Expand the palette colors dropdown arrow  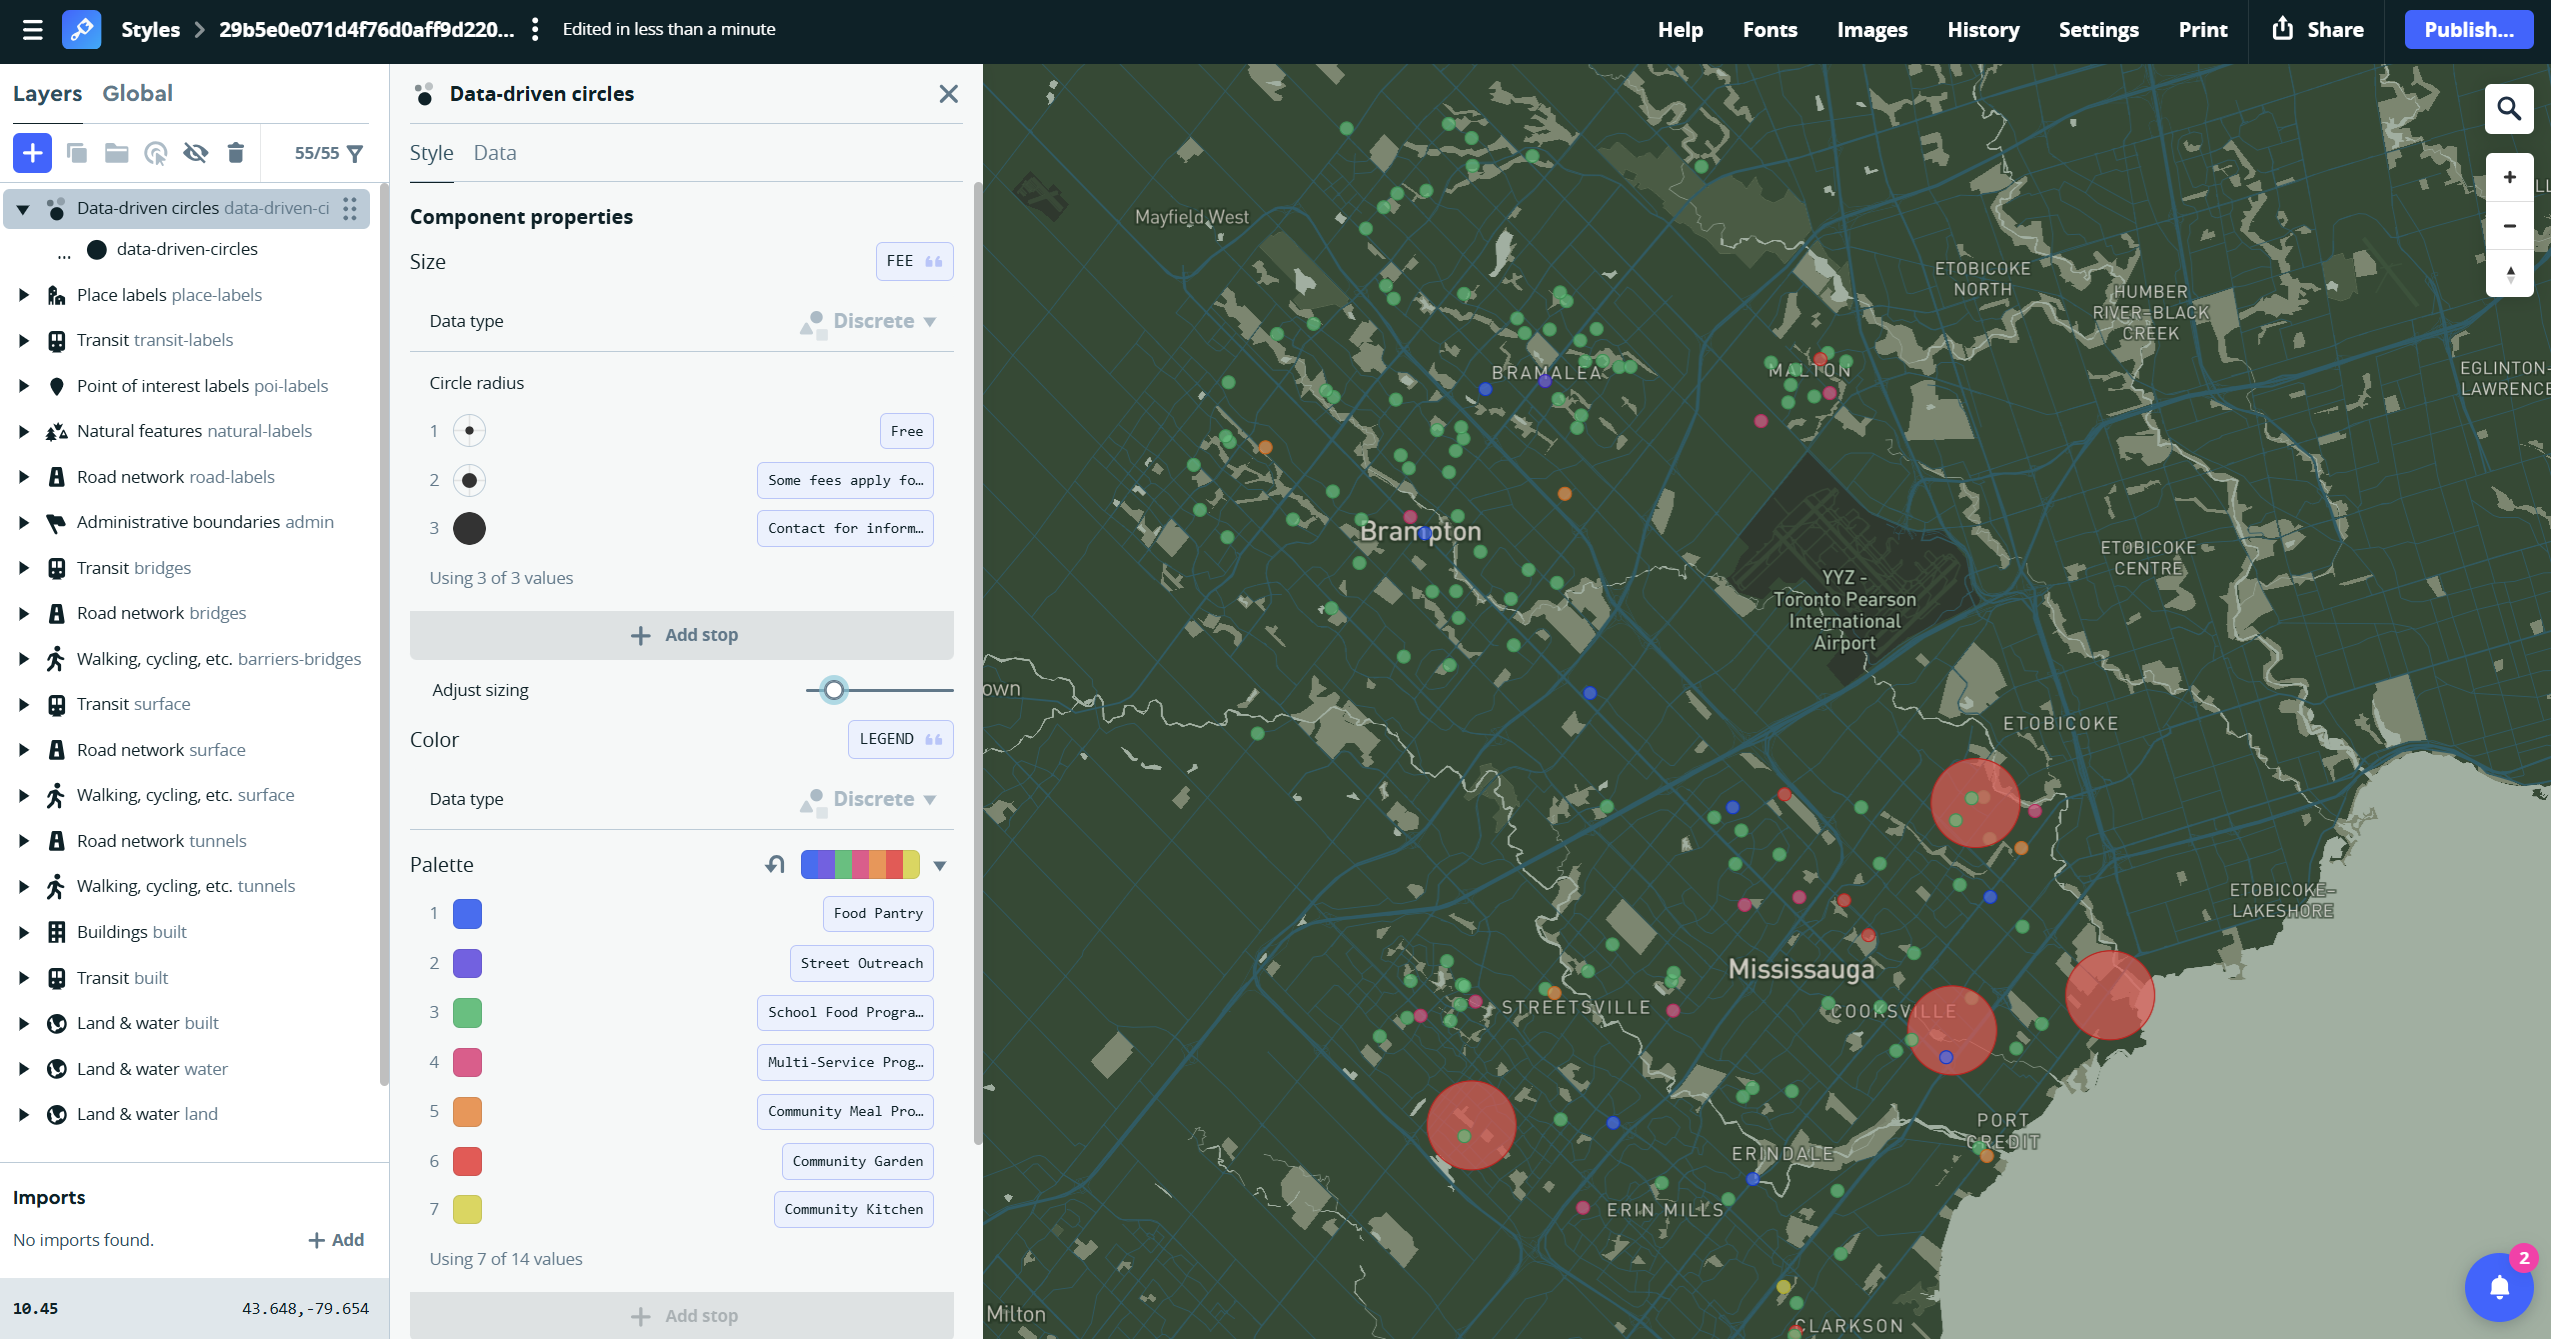940,866
